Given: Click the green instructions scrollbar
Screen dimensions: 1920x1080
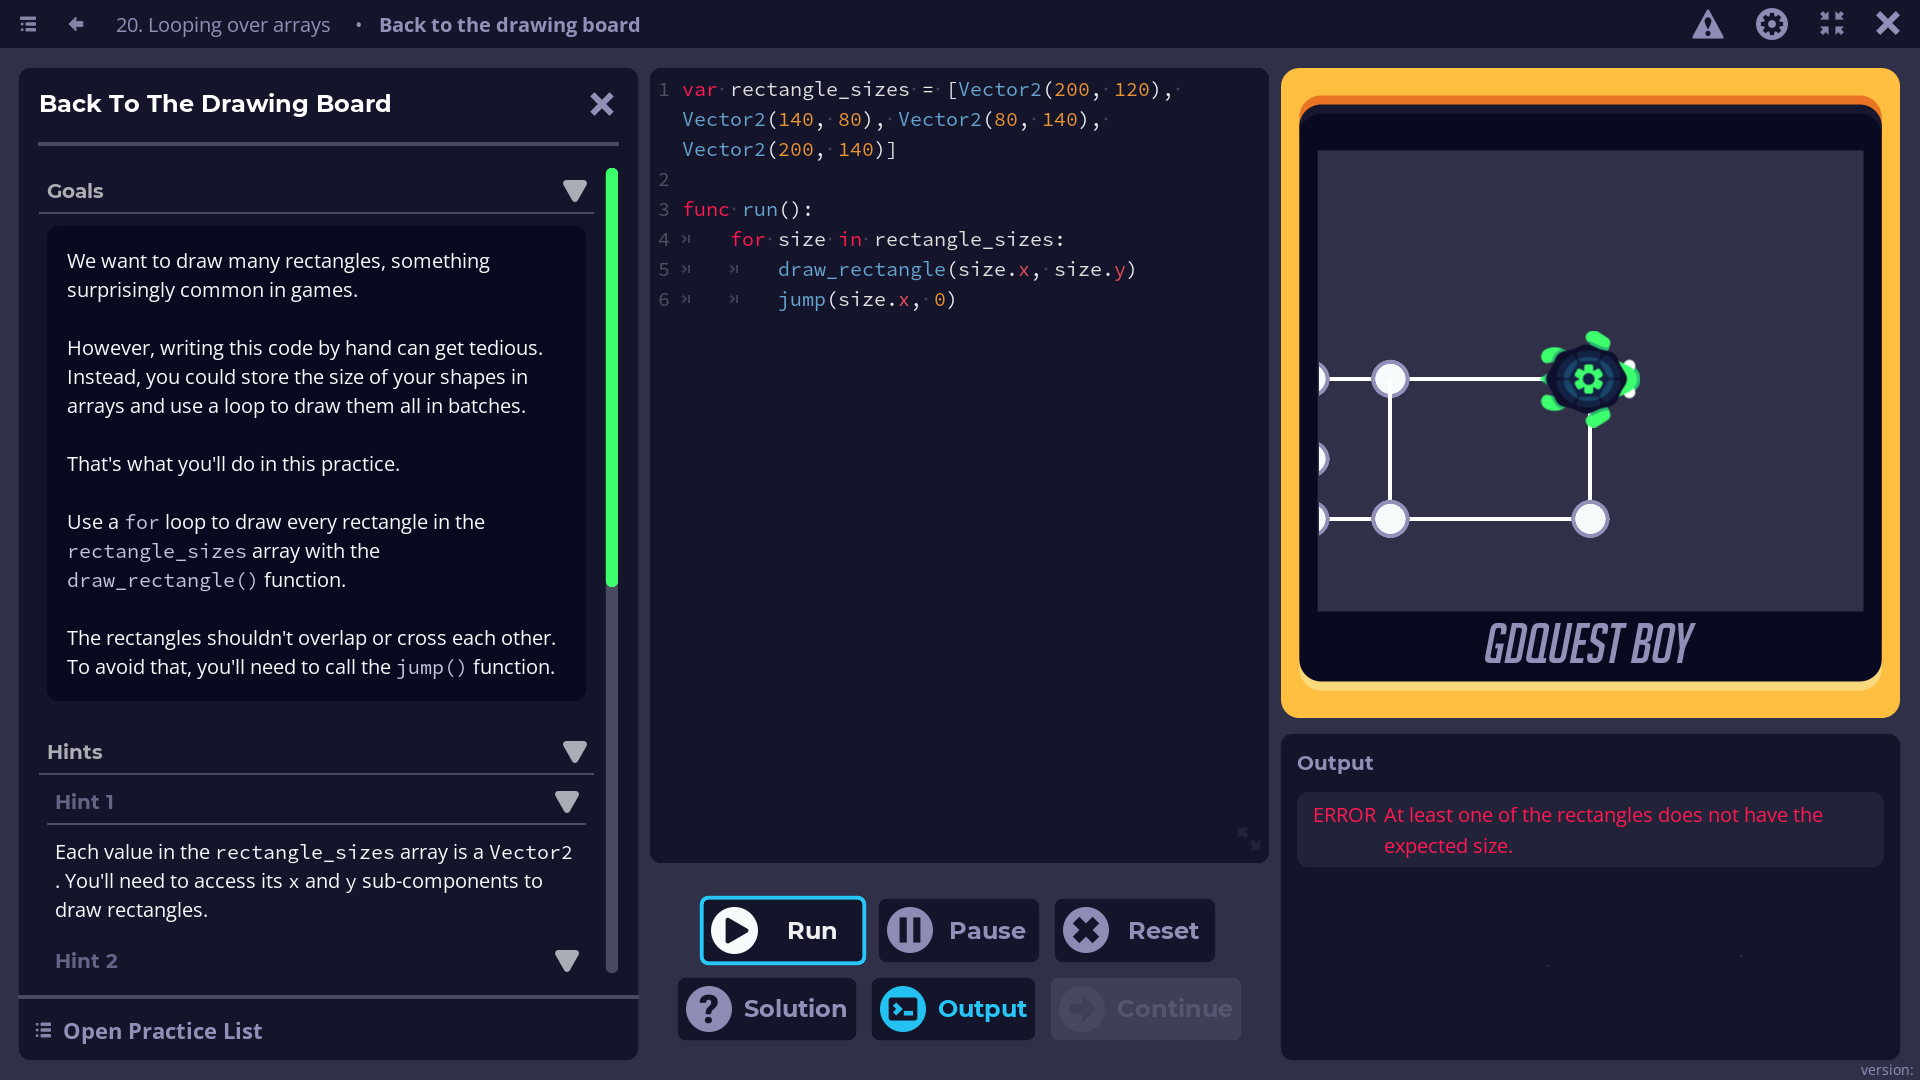Looking at the screenshot, I should pyautogui.click(x=612, y=377).
